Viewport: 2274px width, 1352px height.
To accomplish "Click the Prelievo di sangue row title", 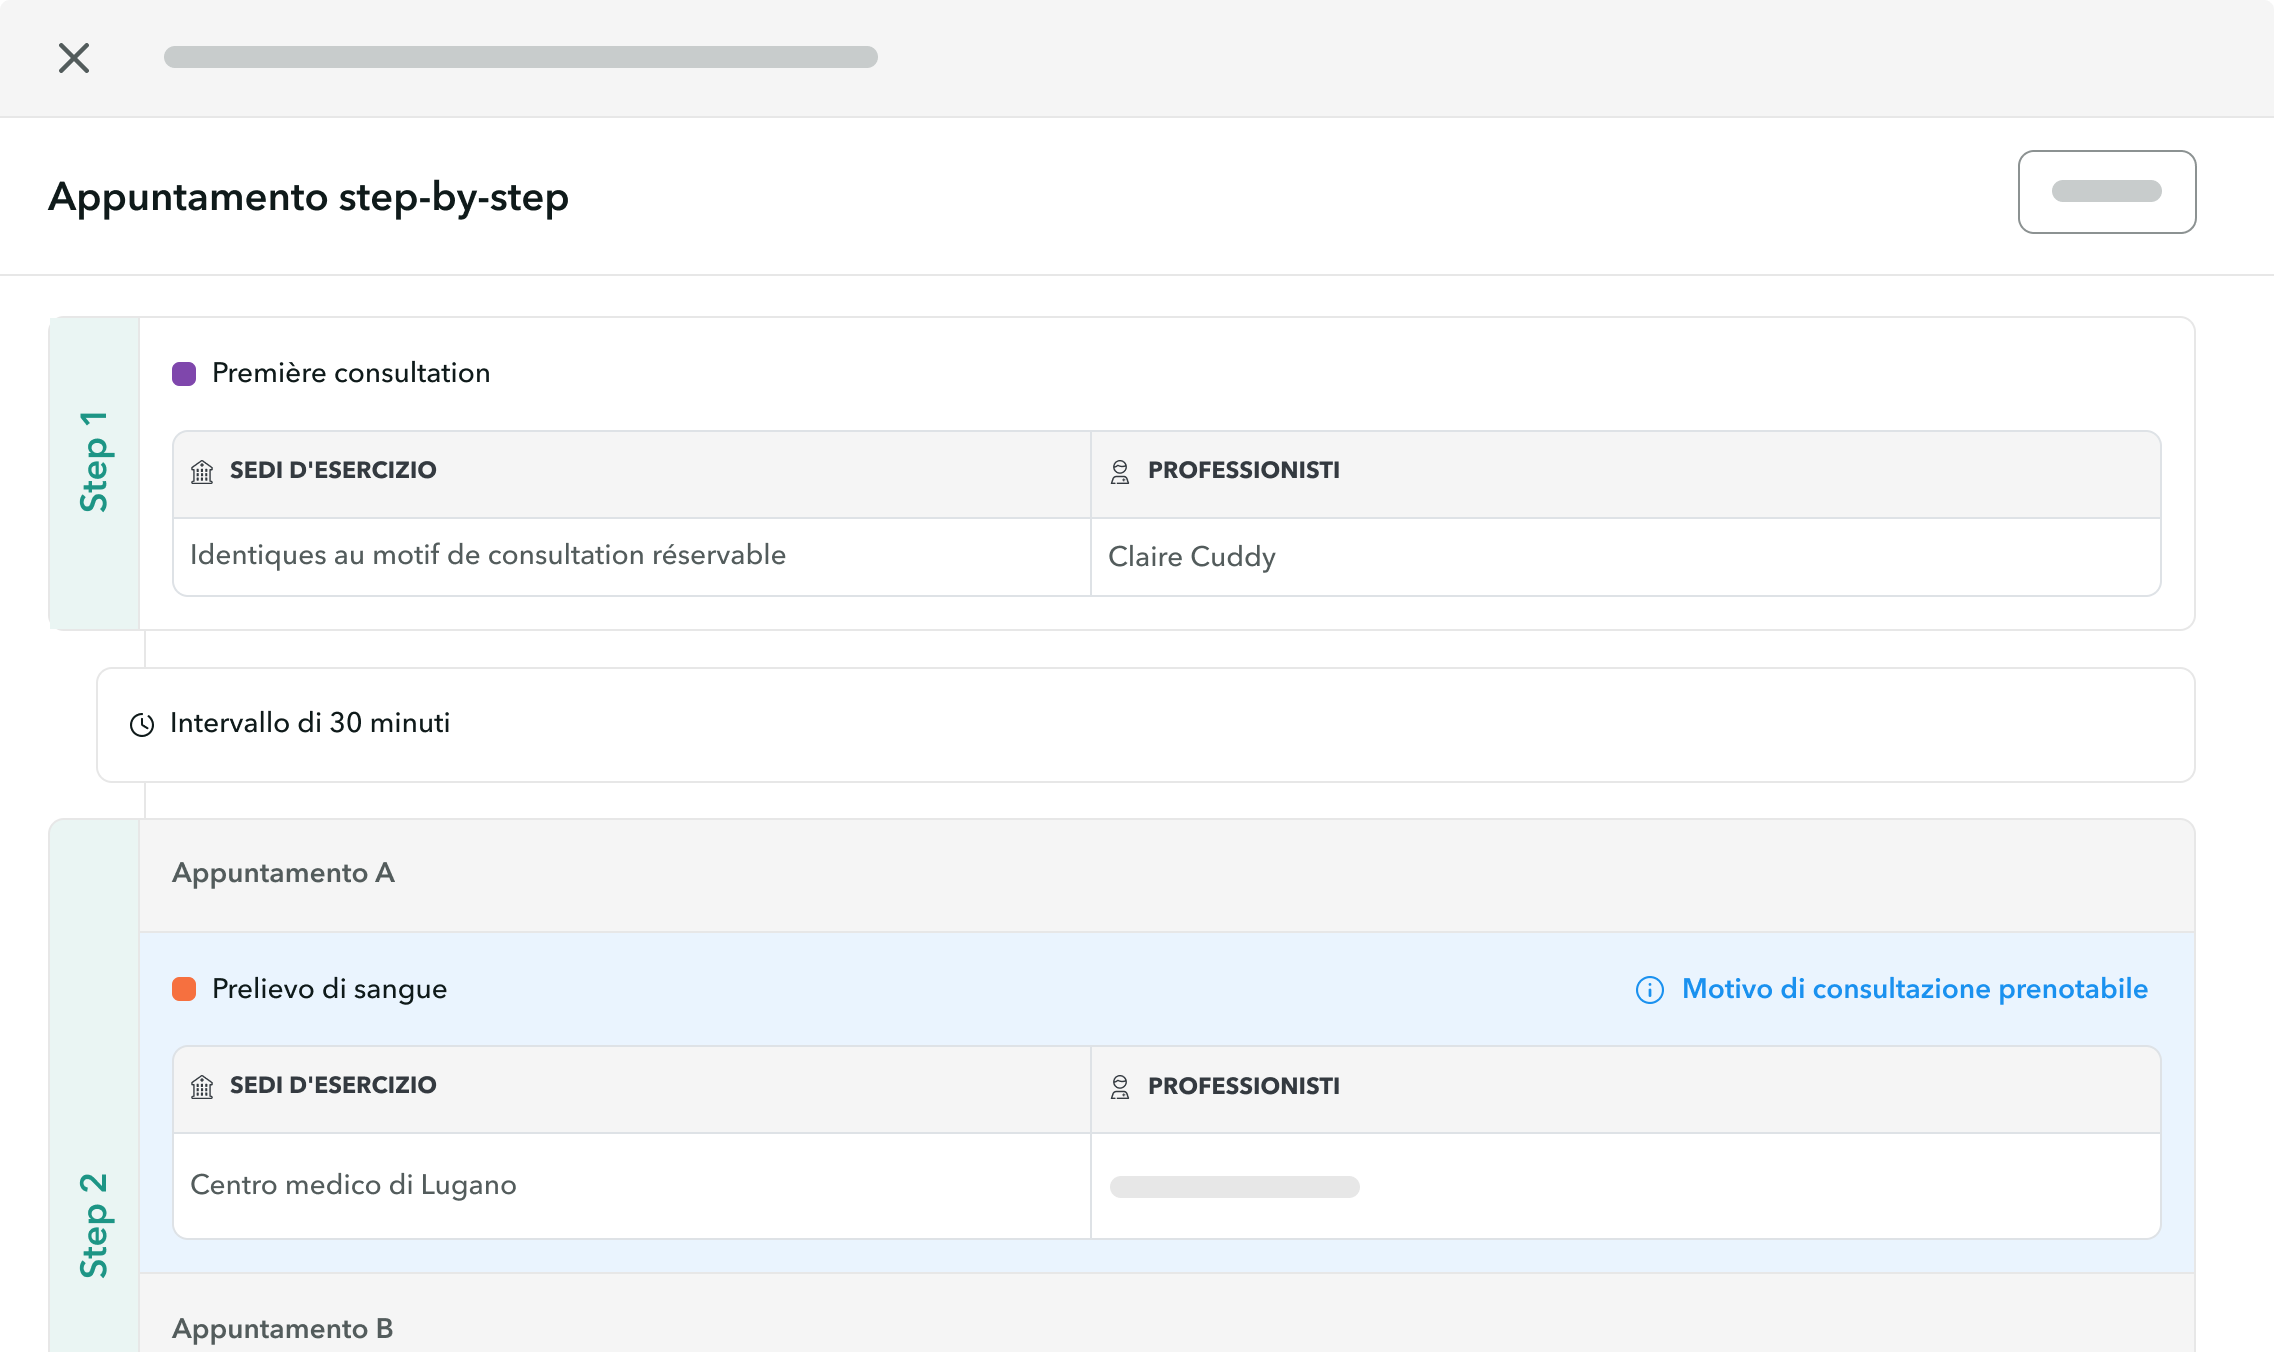I will pos(329,989).
